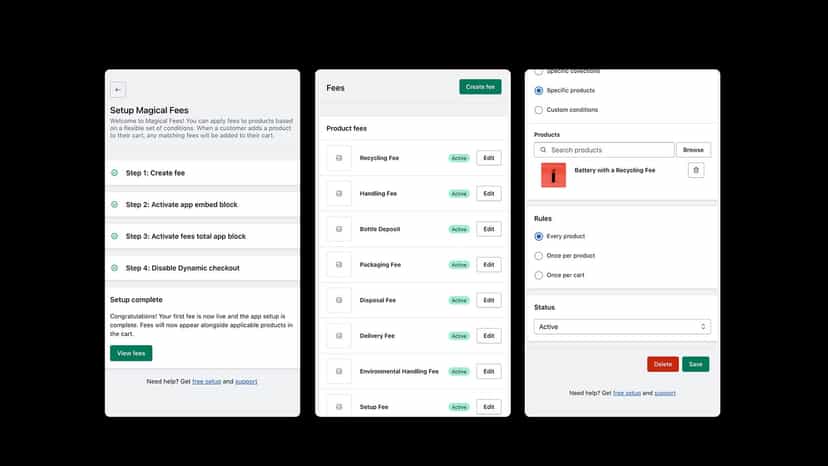Click the 'Packaging Fee' row label
The image size is (828, 466).
click(380, 265)
